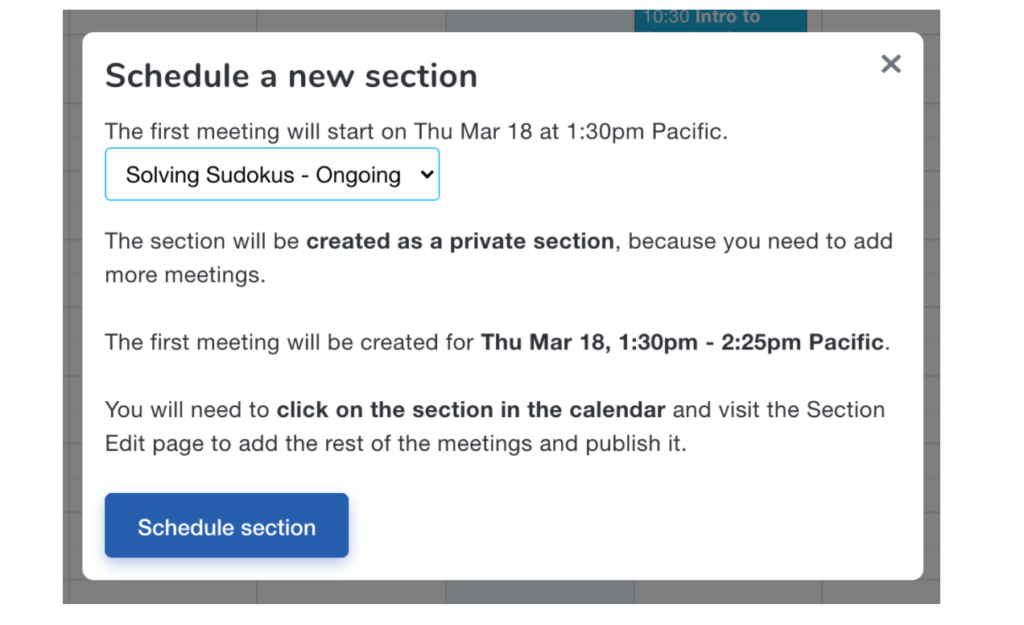Click the dimmed backdrop right of the dialog
Image resolution: width=1024 pixels, height=625 pixels.
coord(932,300)
